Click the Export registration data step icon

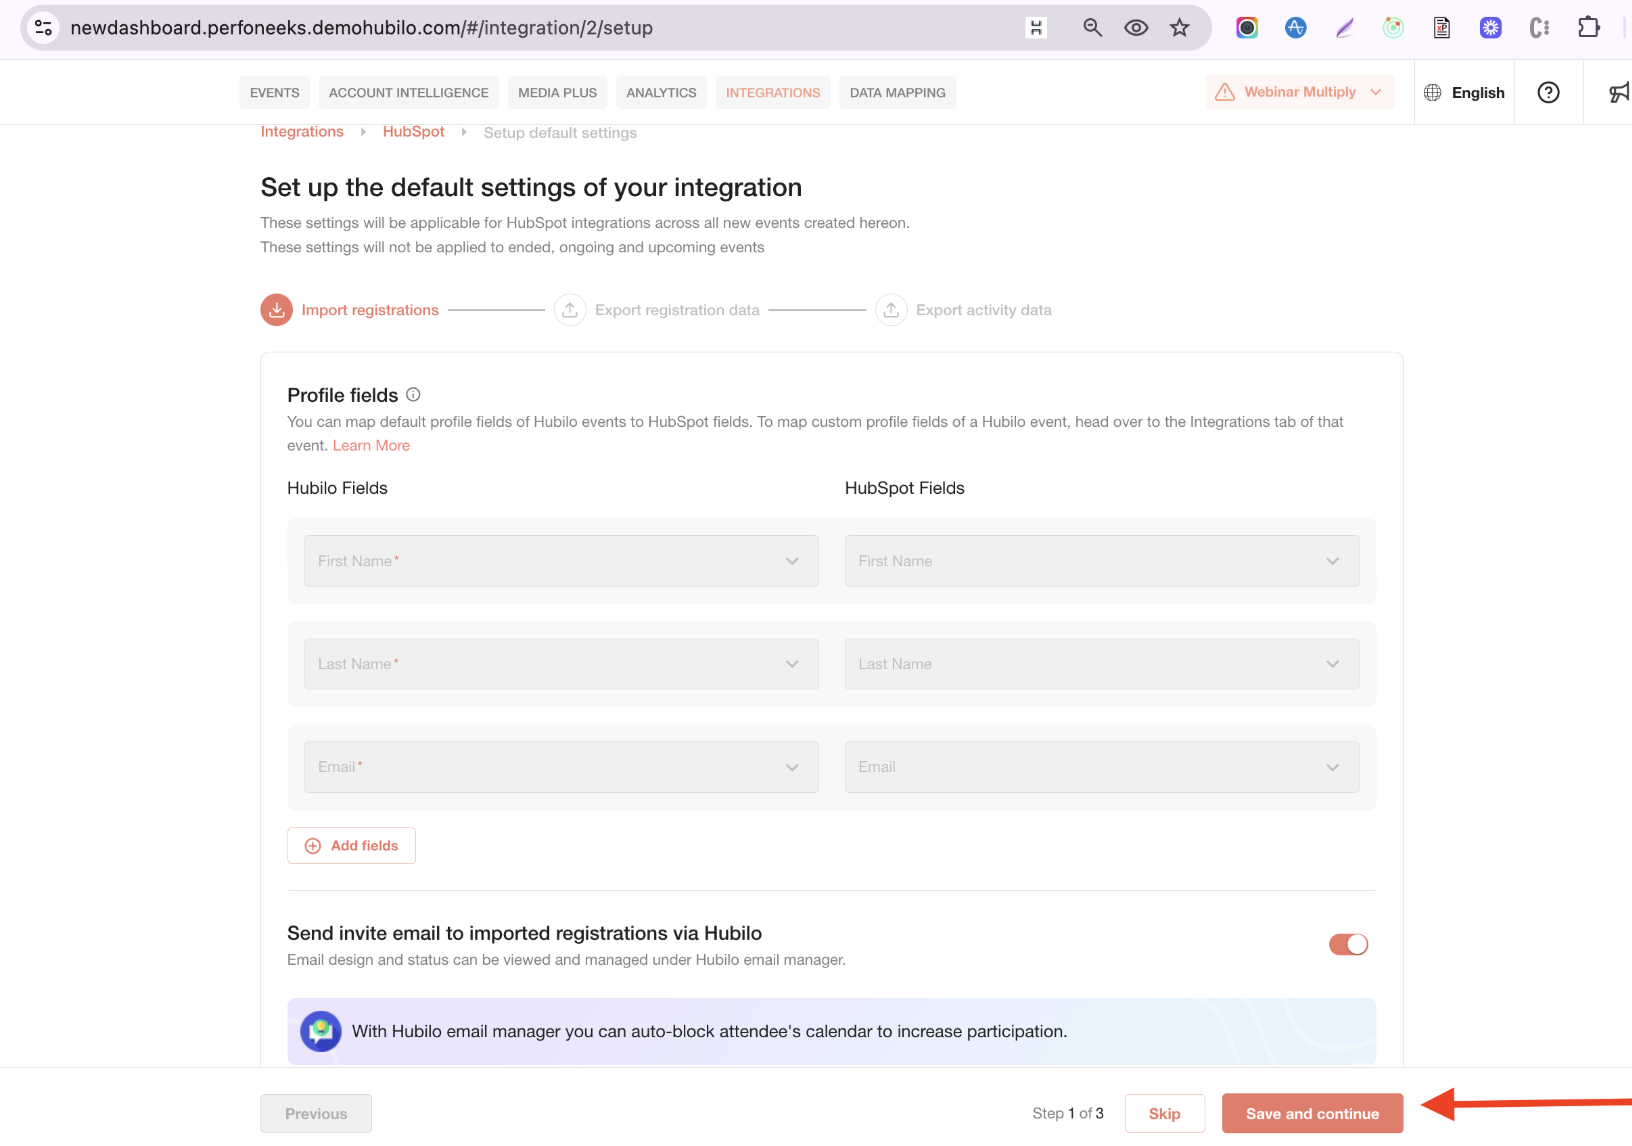tap(570, 310)
